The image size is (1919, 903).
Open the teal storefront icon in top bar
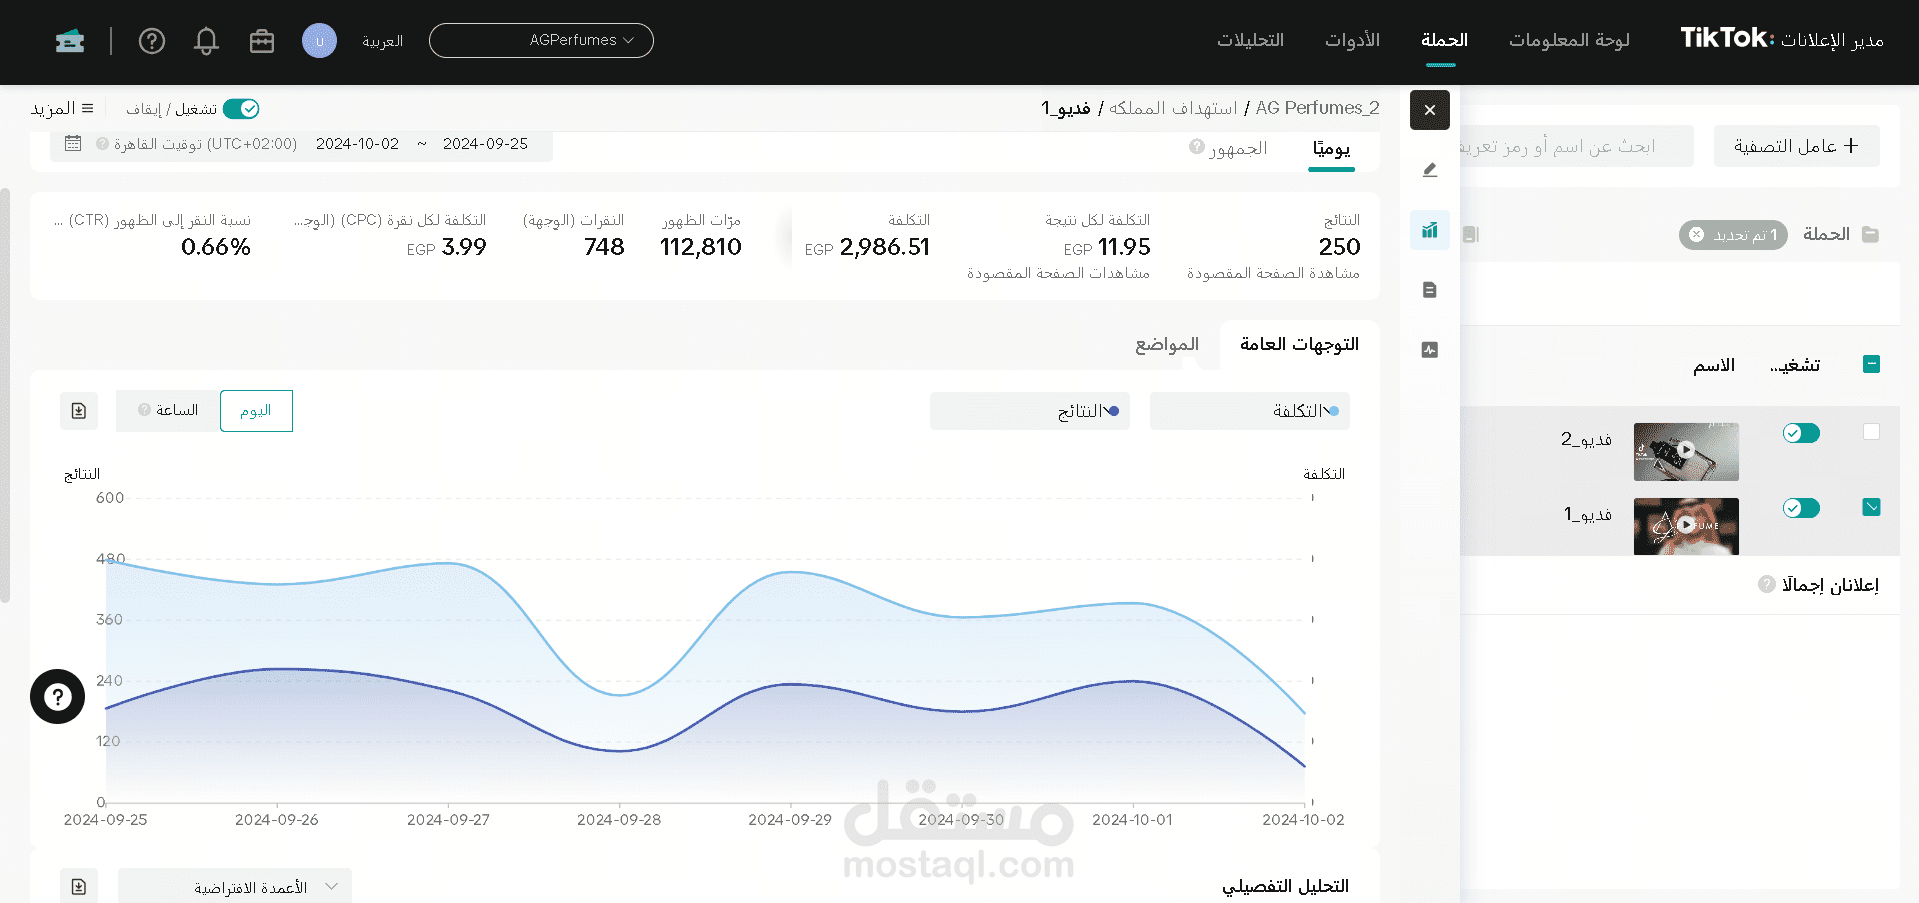[70, 41]
